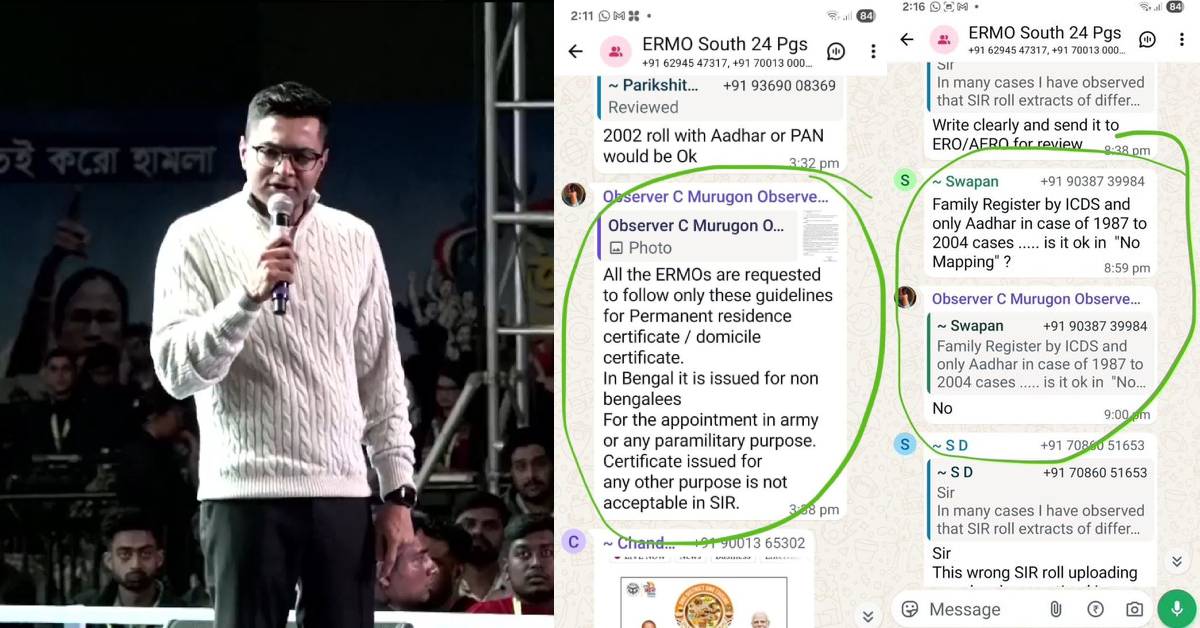Open the emoji picker in the message bar
The image size is (1200, 628).
(x=910, y=609)
